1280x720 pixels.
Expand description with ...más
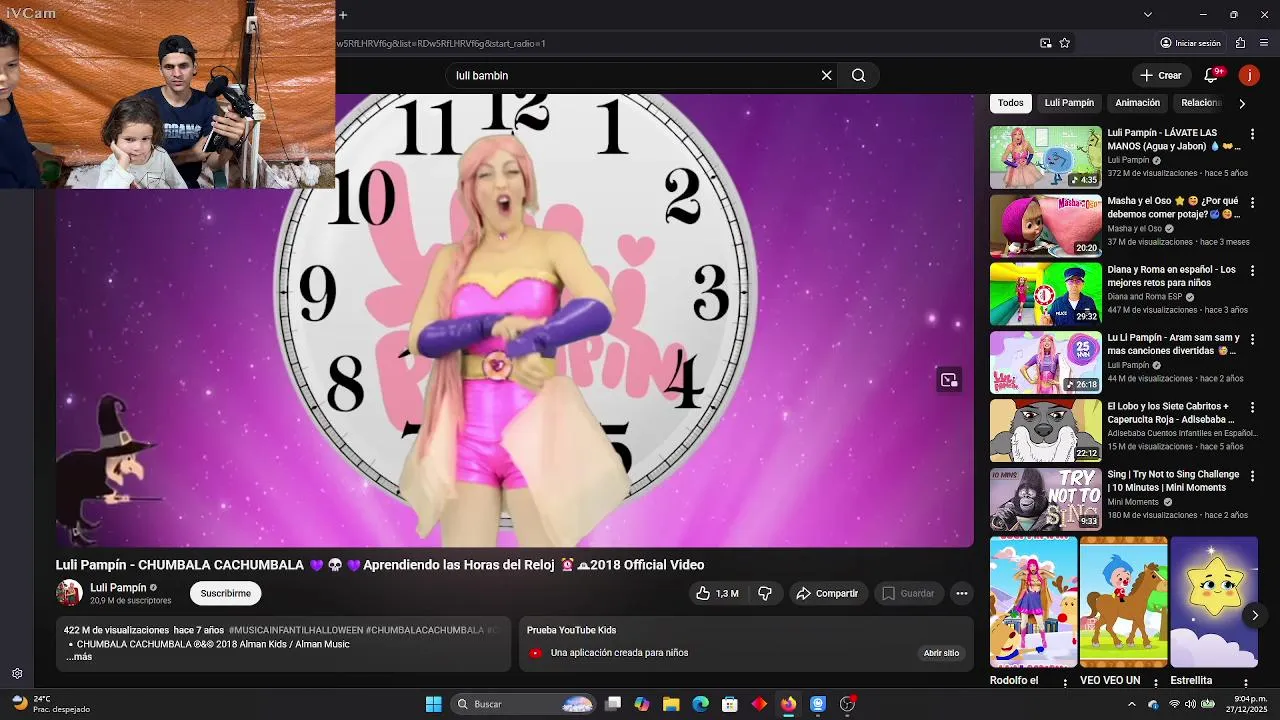[x=79, y=657]
